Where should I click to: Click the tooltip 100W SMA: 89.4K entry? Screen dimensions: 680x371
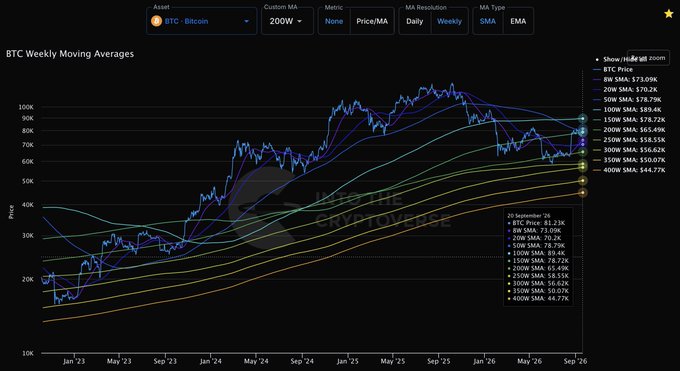click(x=536, y=253)
